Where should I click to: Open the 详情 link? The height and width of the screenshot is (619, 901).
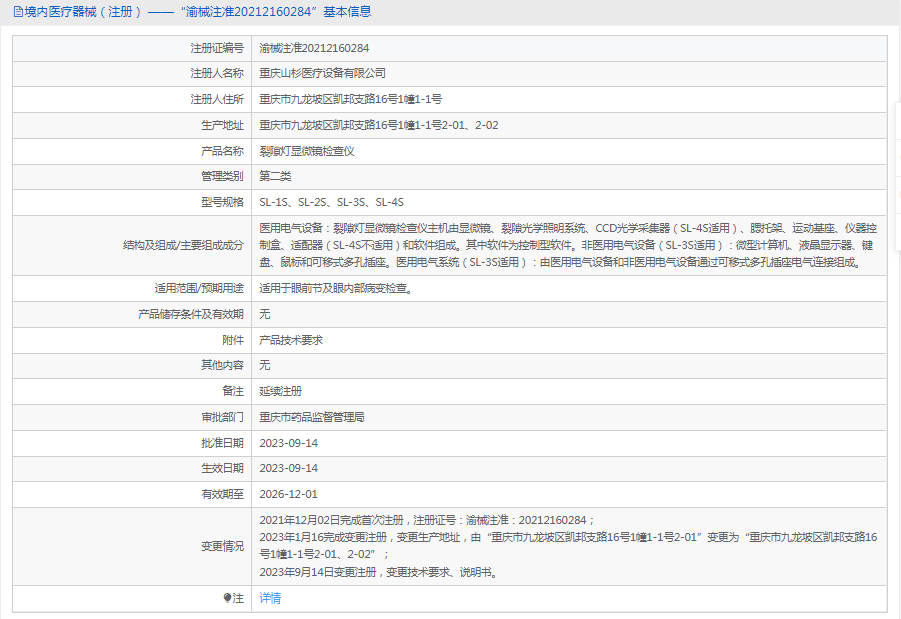click(270, 598)
